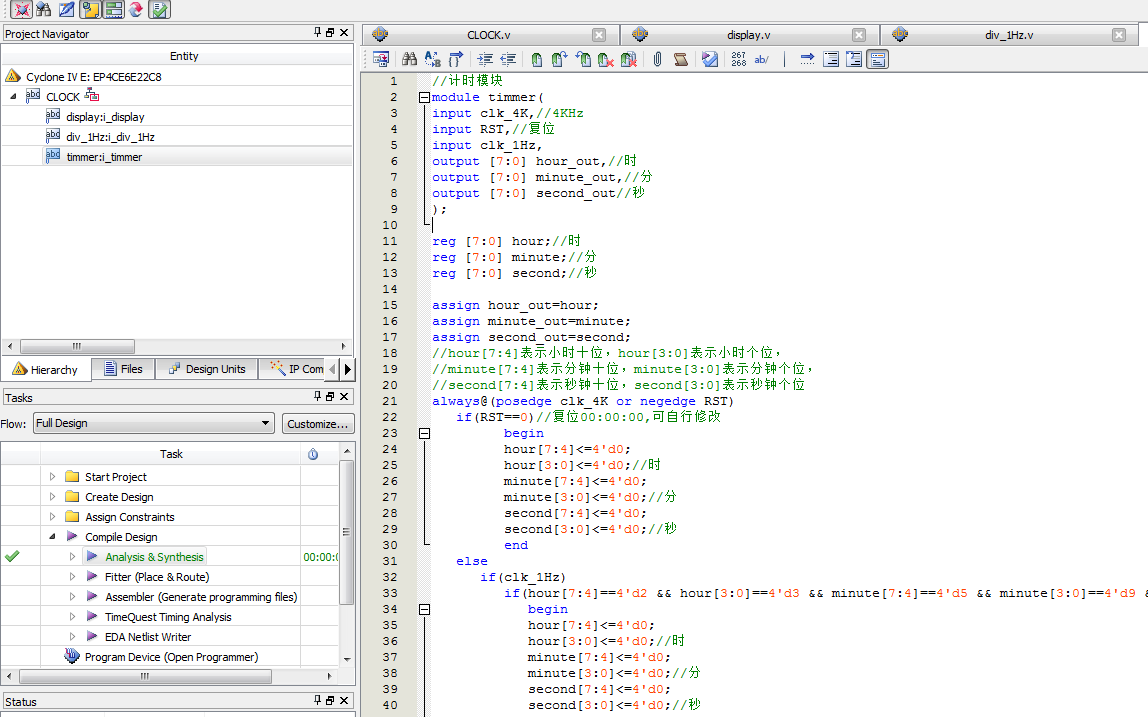Click the paperclip Insert file icon
The height and width of the screenshot is (717, 1148).
point(657,59)
